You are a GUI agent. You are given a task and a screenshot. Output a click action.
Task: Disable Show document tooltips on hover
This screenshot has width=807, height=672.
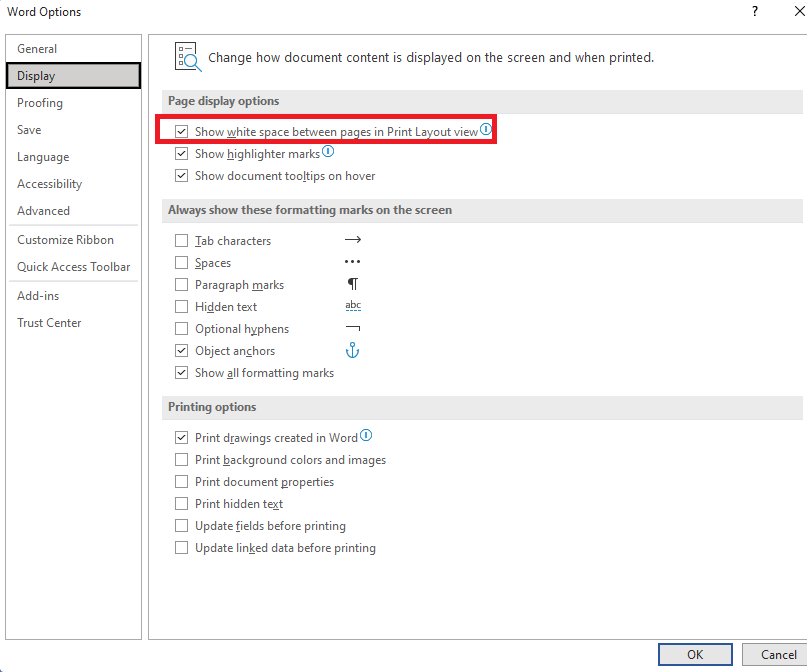[181, 176]
